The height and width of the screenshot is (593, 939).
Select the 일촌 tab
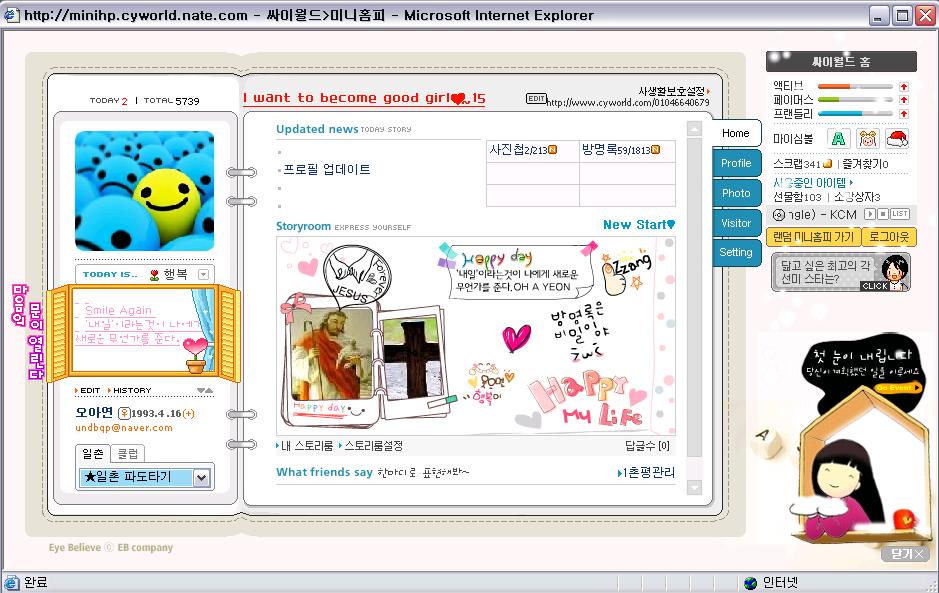93,453
